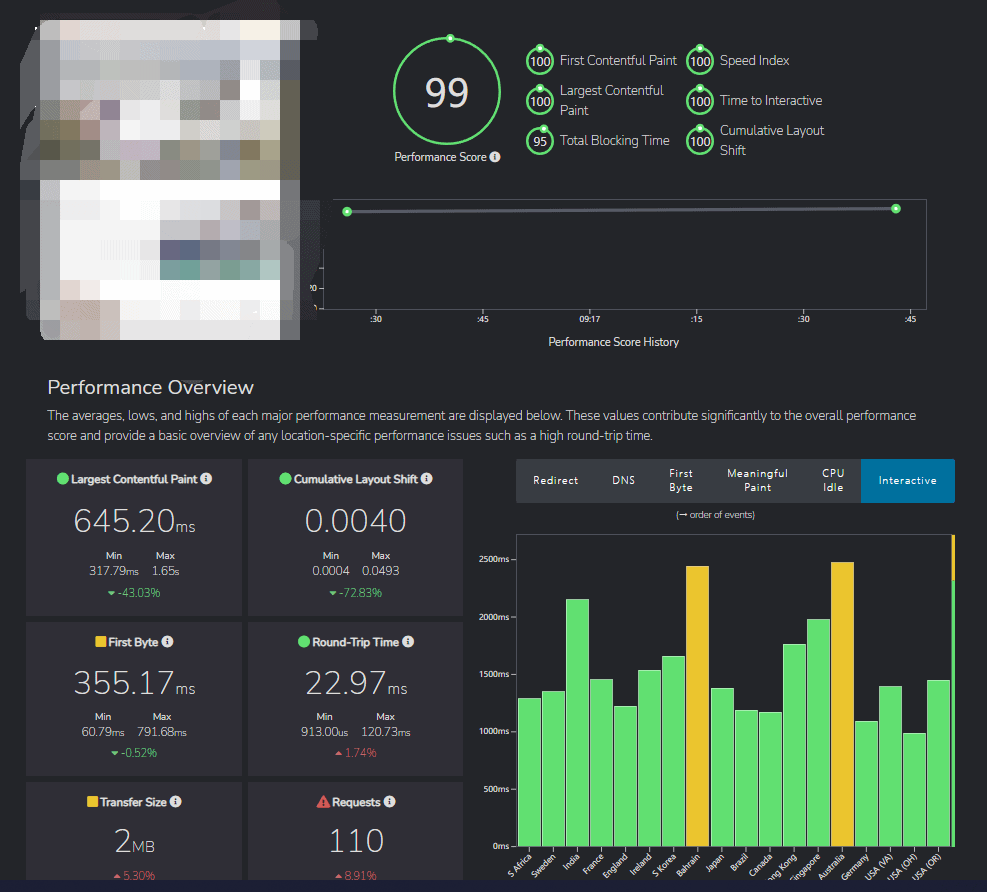987x892 pixels.
Task: Click the Requests warning triangle icon
Action: [323, 802]
